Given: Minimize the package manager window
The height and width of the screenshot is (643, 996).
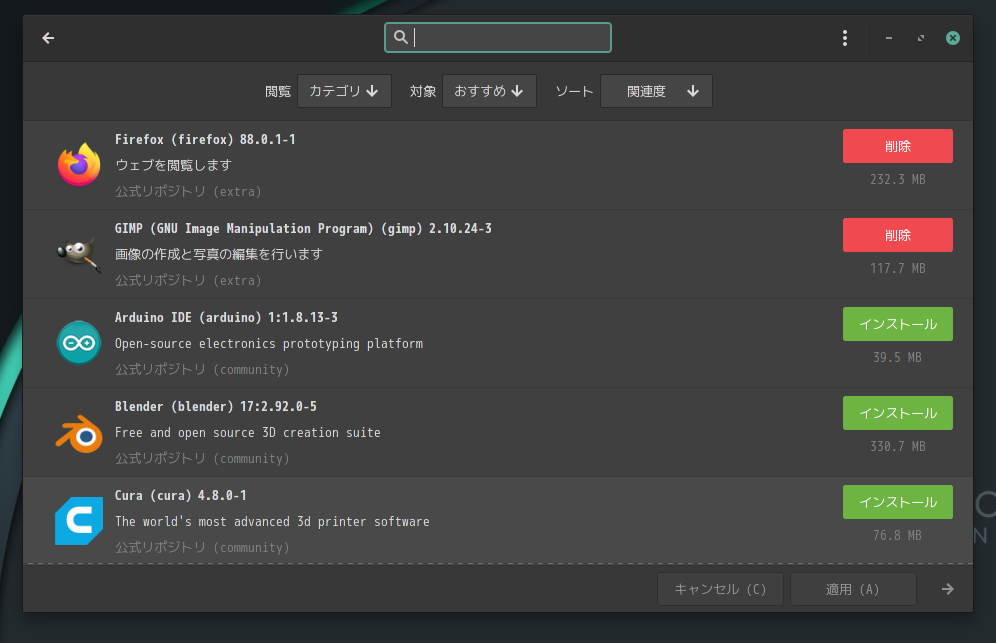Looking at the screenshot, I should coord(889,38).
